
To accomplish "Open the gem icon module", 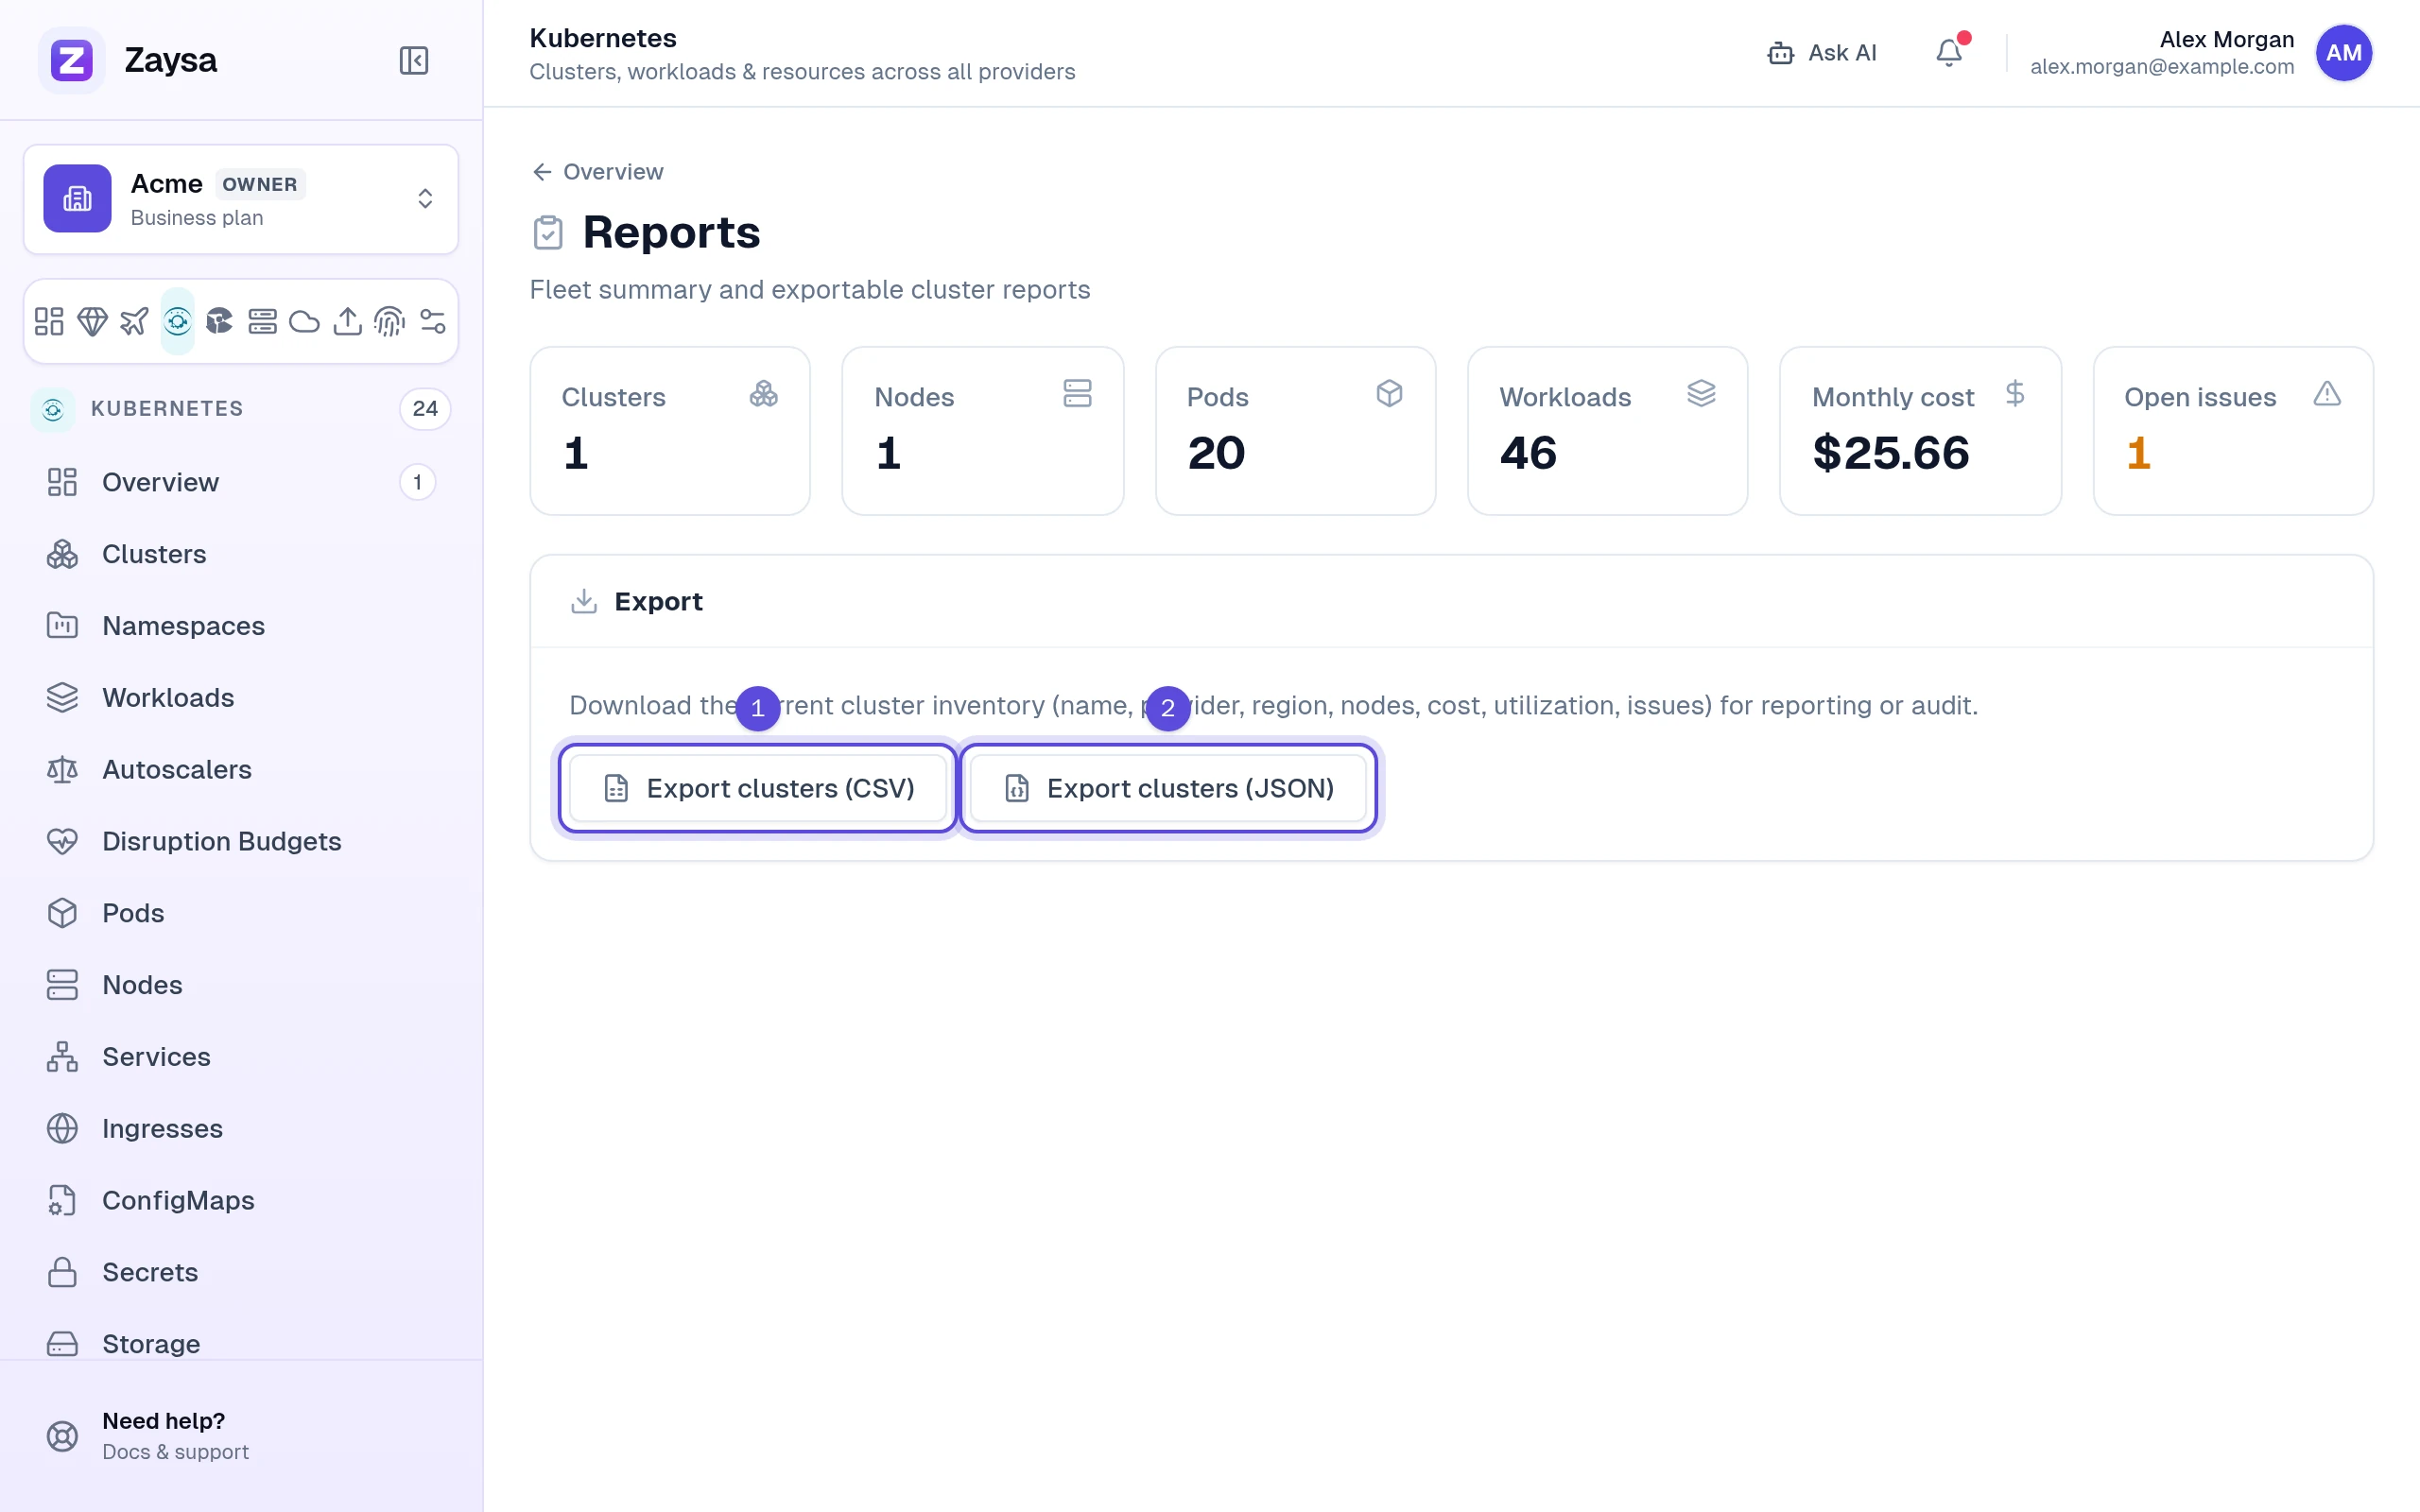I will click(92, 321).
